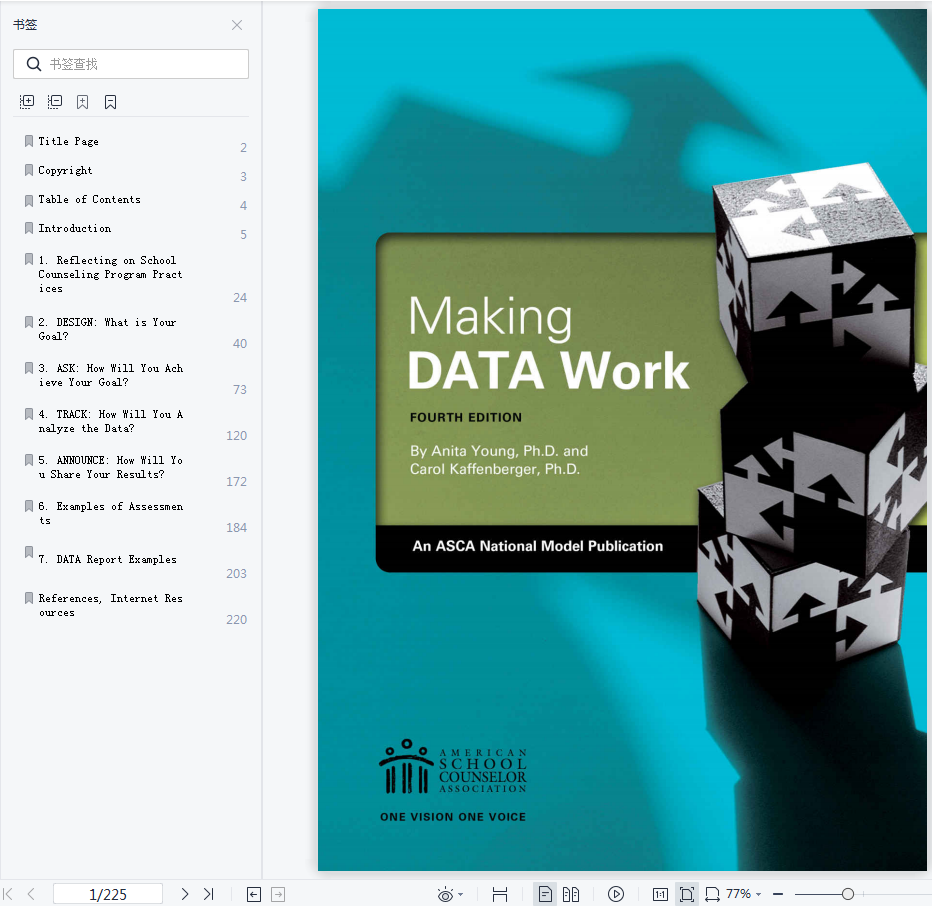
Task: Open the 77% zoom dropdown
Action: point(744,894)
